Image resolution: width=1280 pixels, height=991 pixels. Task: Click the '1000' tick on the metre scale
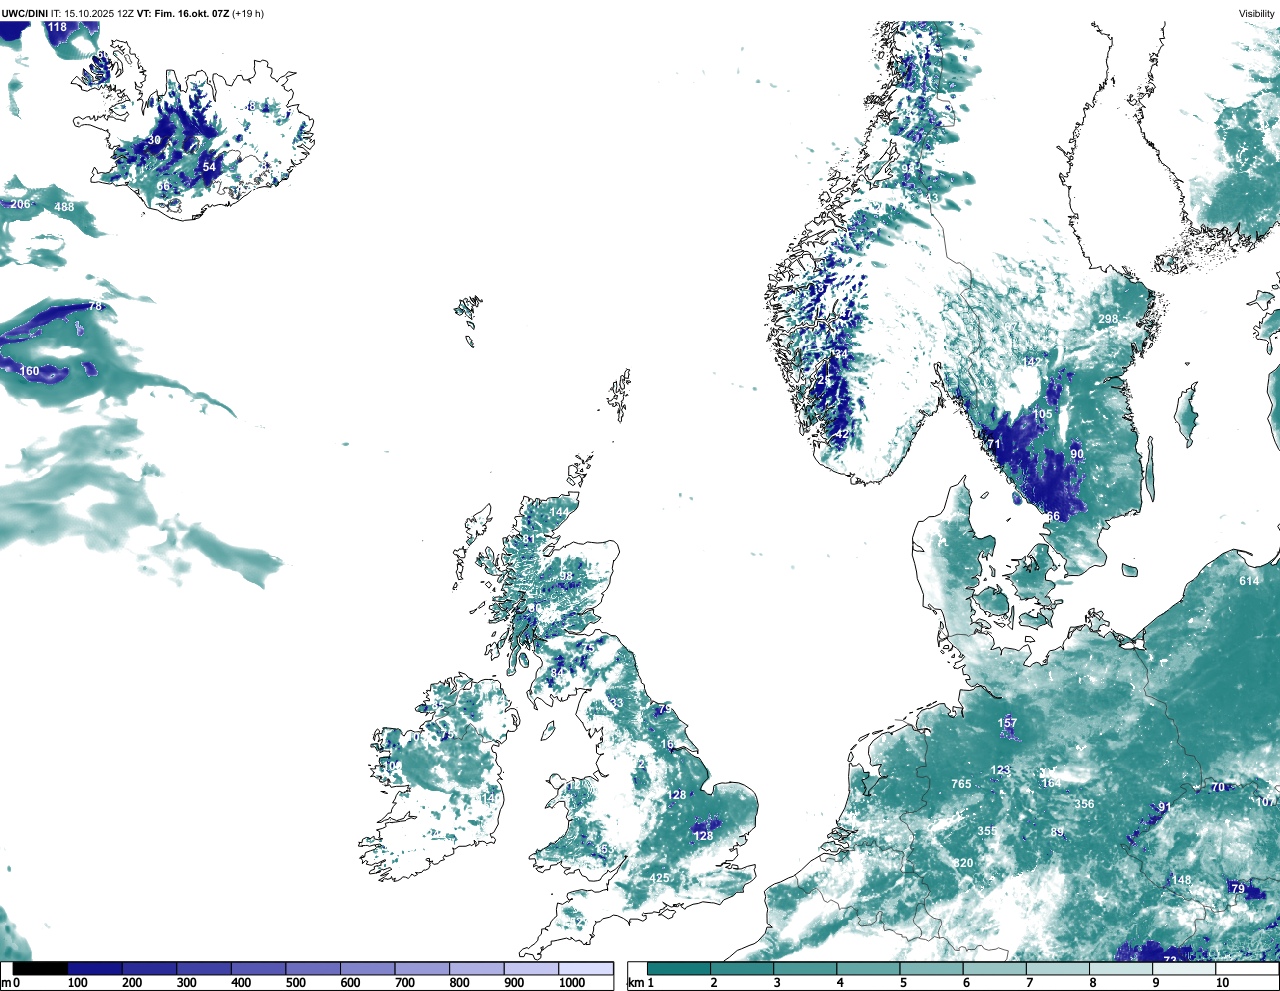(572, 983)
